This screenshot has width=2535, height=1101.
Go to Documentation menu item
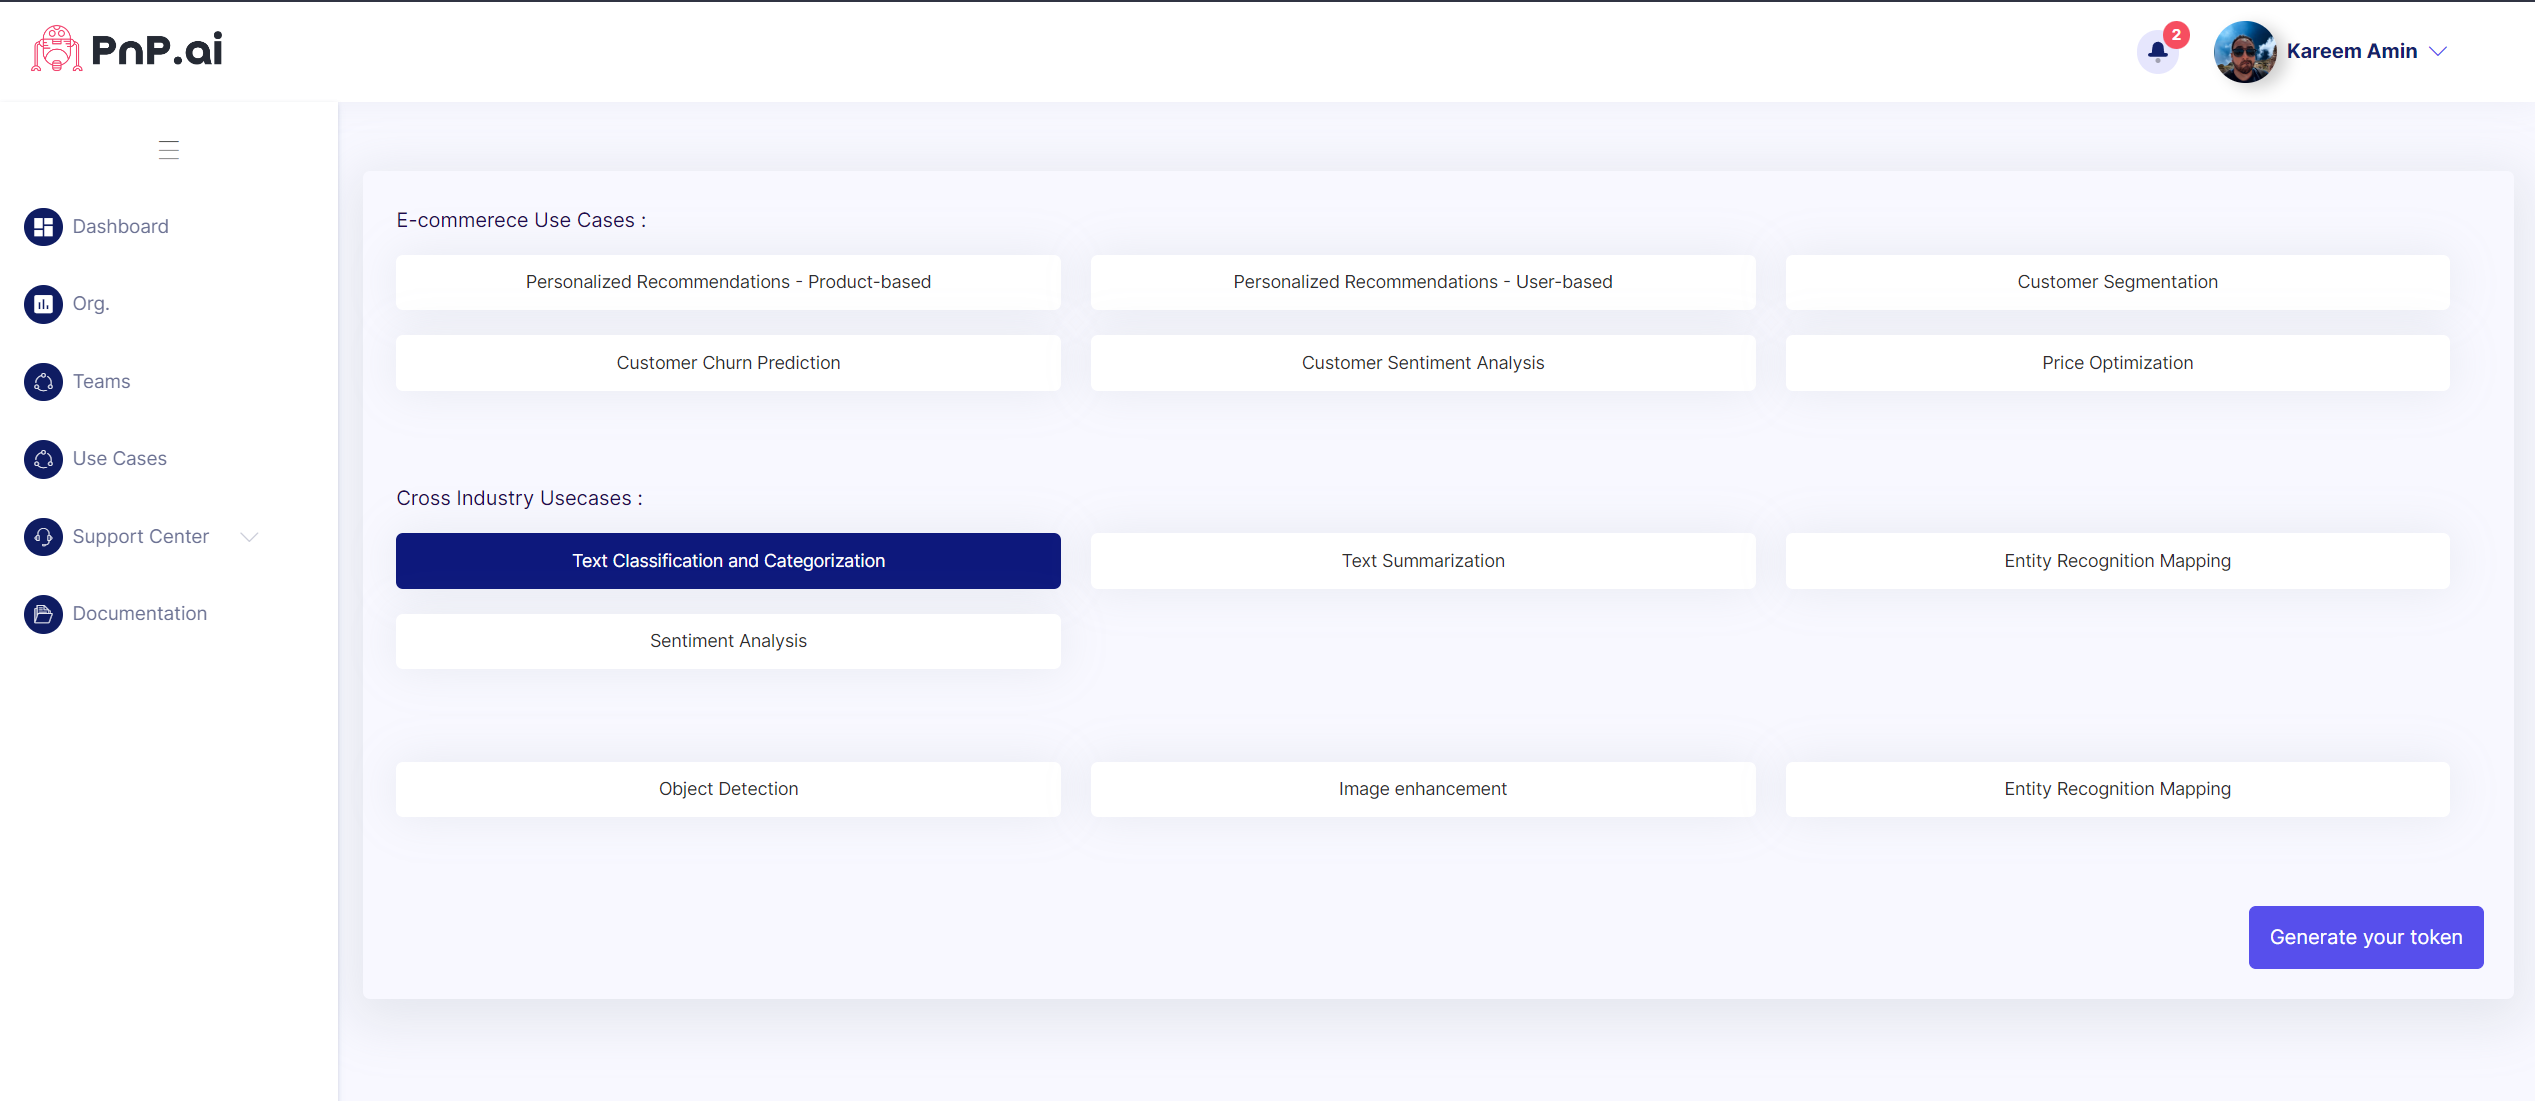(x=139, y=614)
